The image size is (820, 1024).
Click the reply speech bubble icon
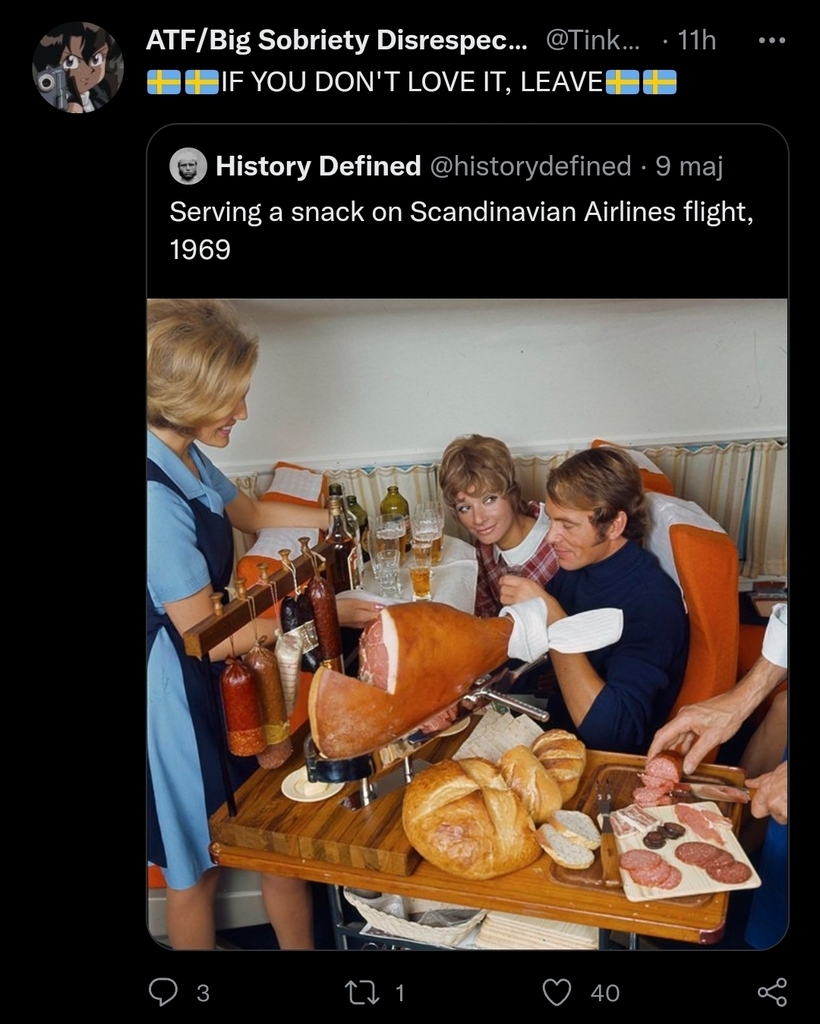[163, 991]
